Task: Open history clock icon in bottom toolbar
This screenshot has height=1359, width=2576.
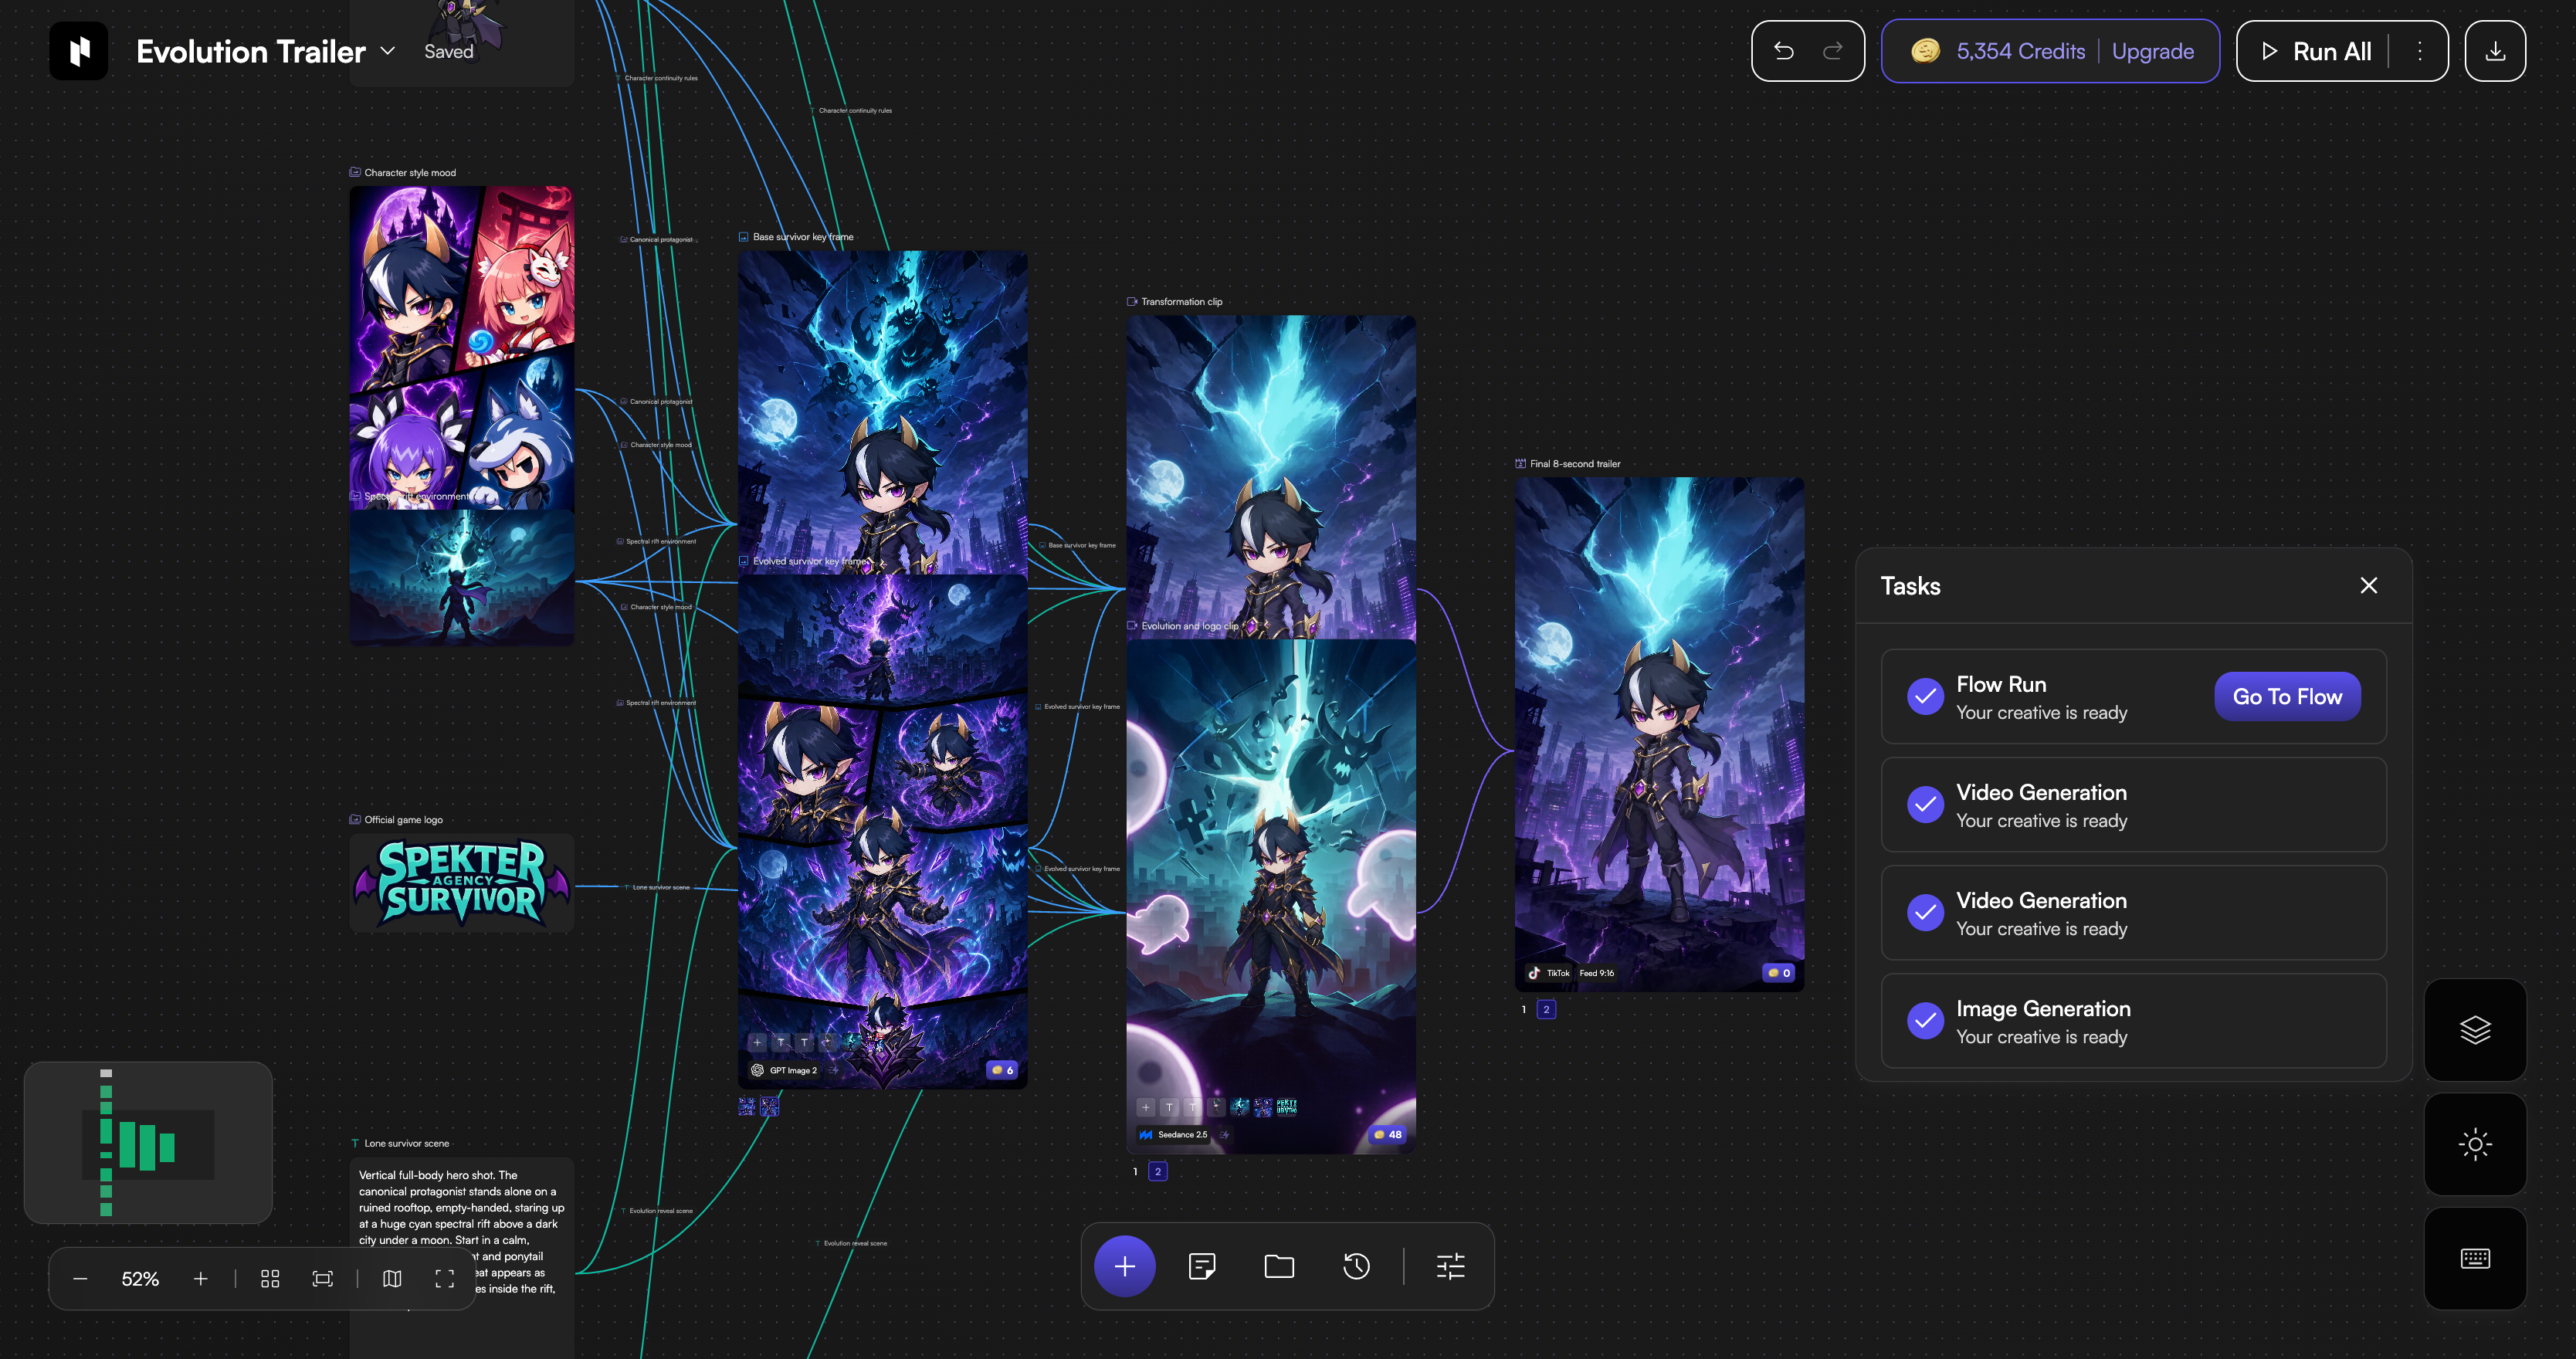Action: pos(1356,1266)
